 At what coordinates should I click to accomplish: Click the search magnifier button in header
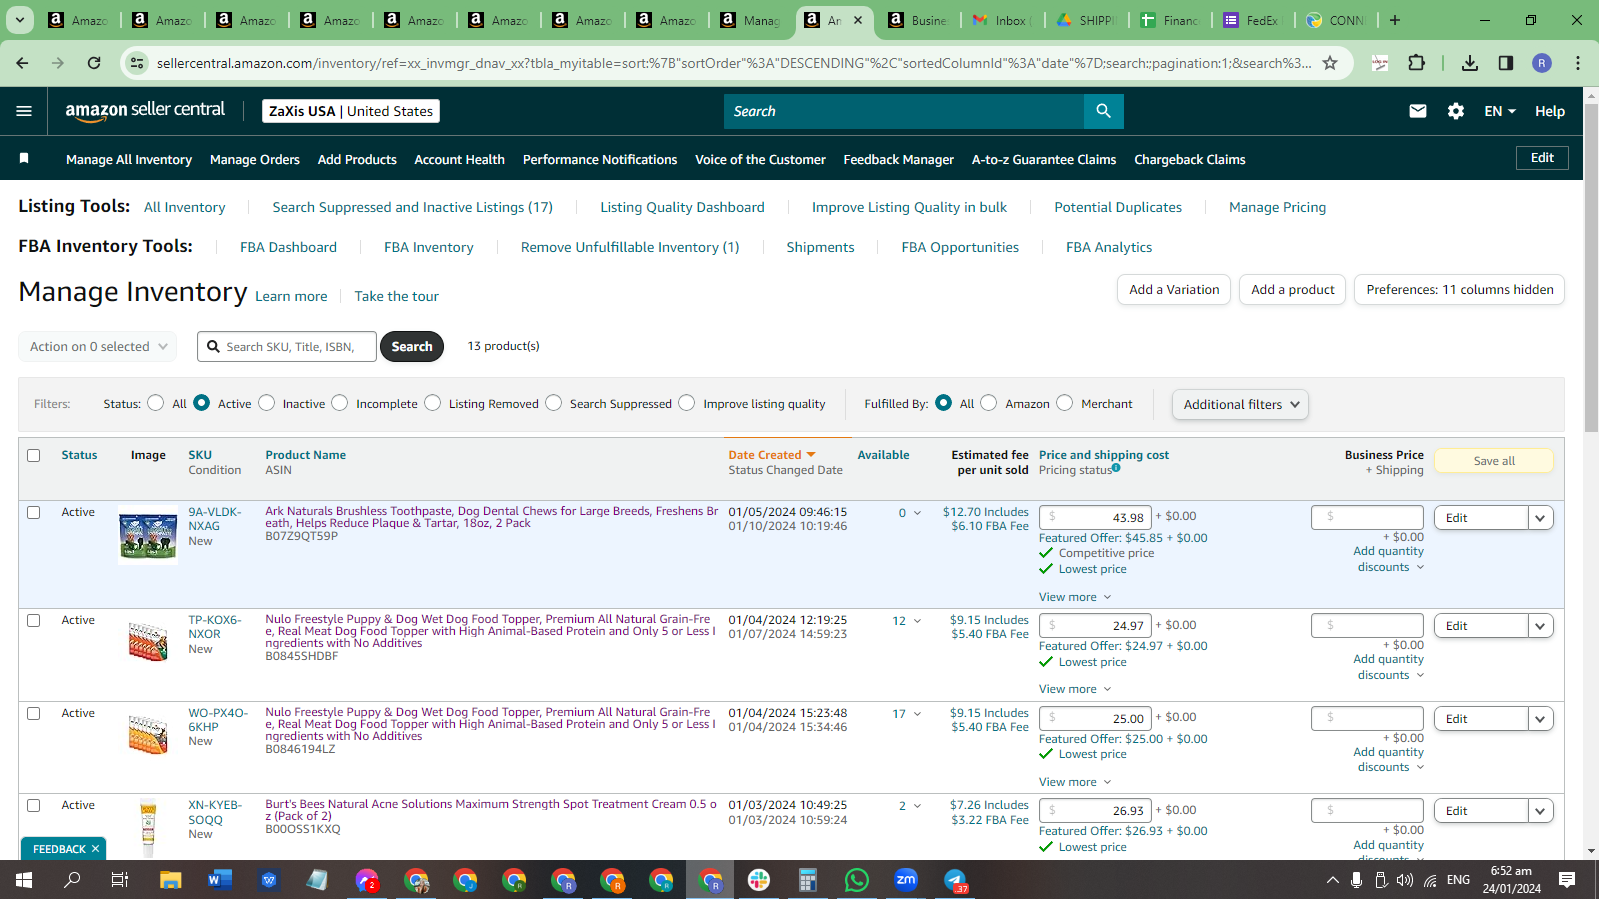click(x=1103, y=111)
